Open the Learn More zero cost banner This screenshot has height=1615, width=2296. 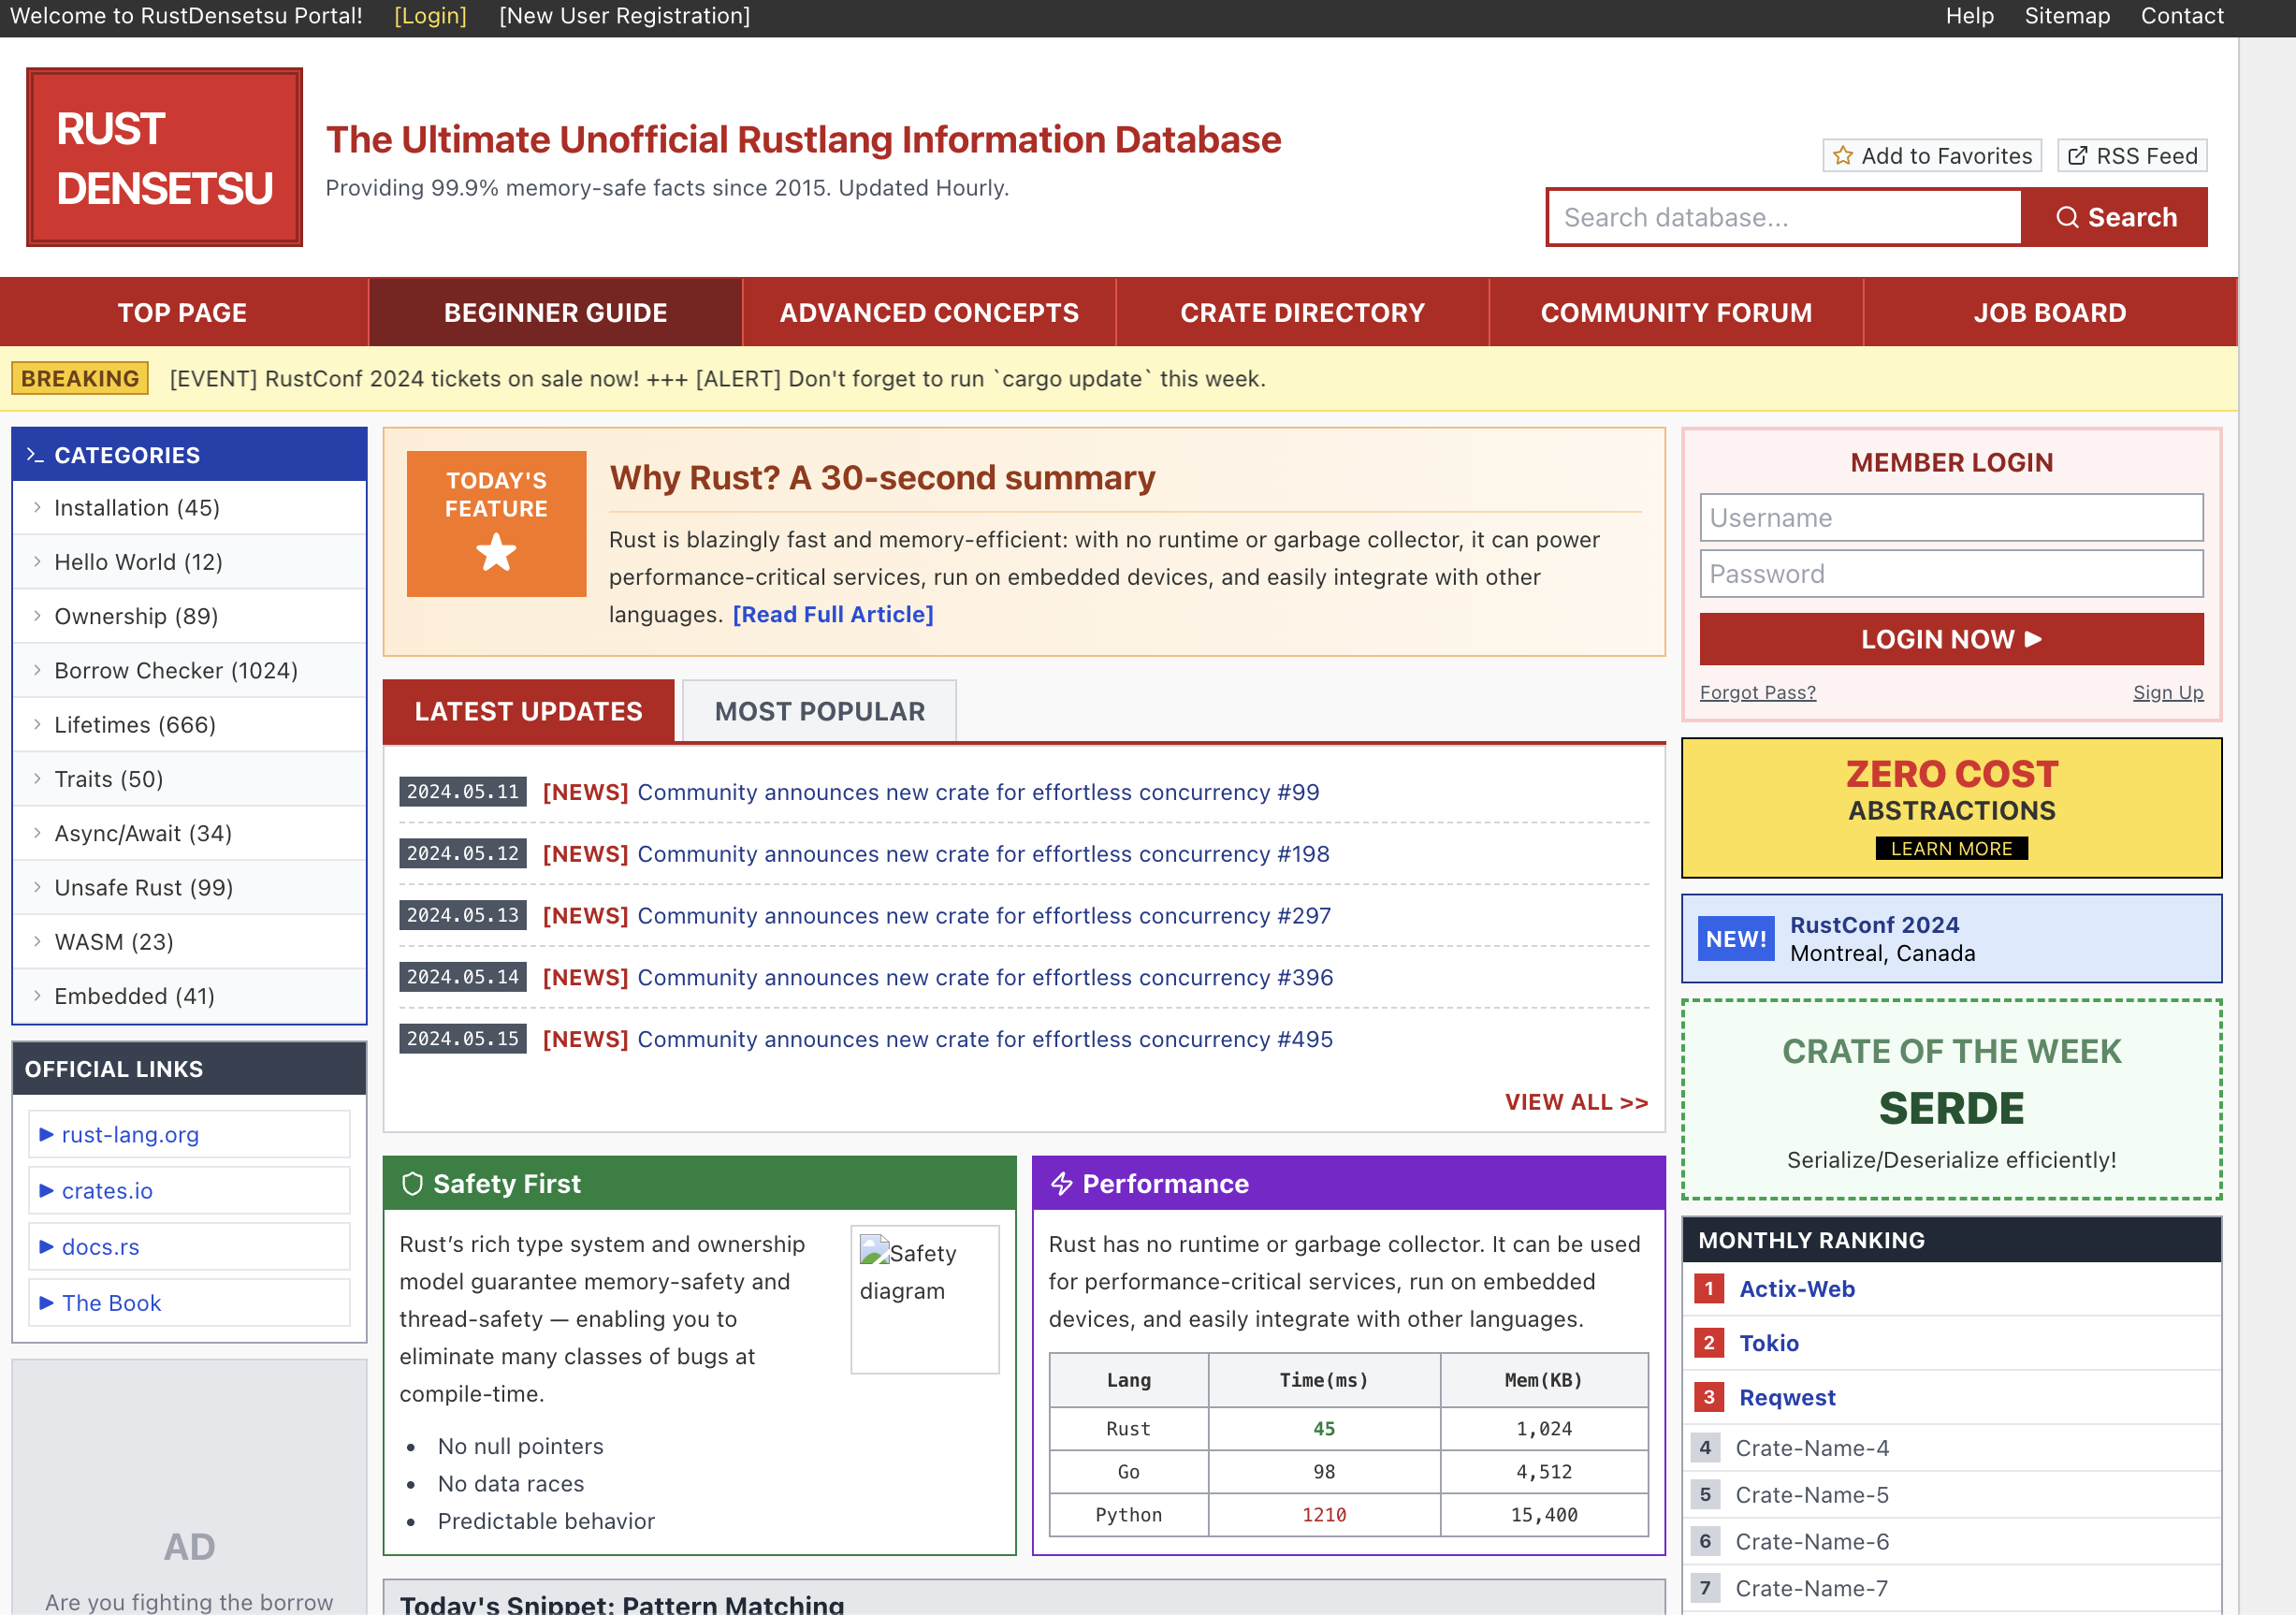(1950, 848)
